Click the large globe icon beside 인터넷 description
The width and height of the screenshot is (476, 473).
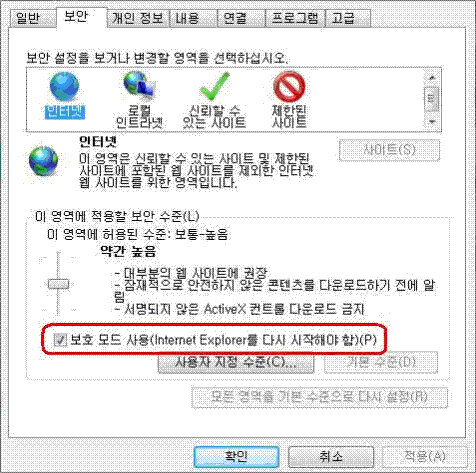pos(43,161)
